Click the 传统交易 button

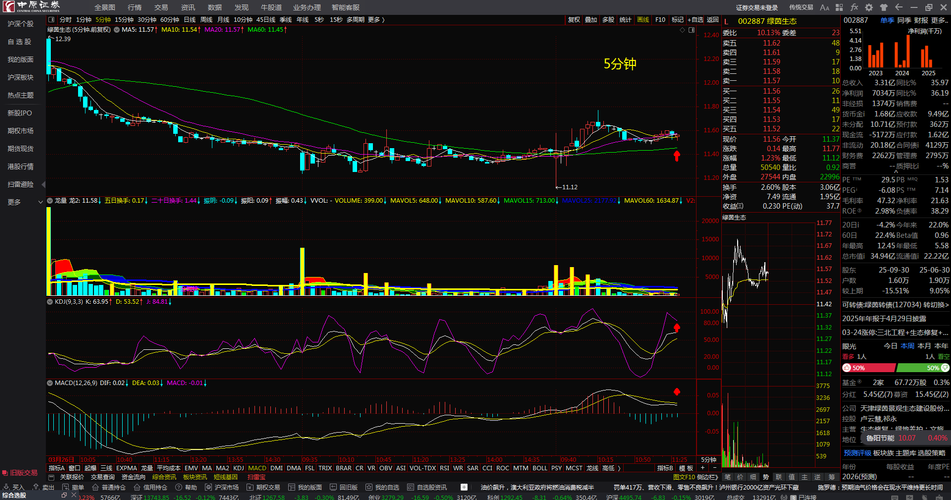801,7
